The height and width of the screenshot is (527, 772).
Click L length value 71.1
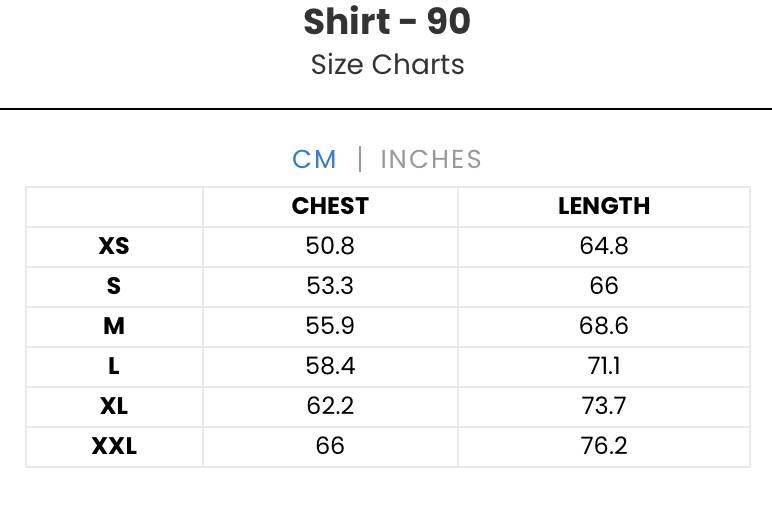604,366
